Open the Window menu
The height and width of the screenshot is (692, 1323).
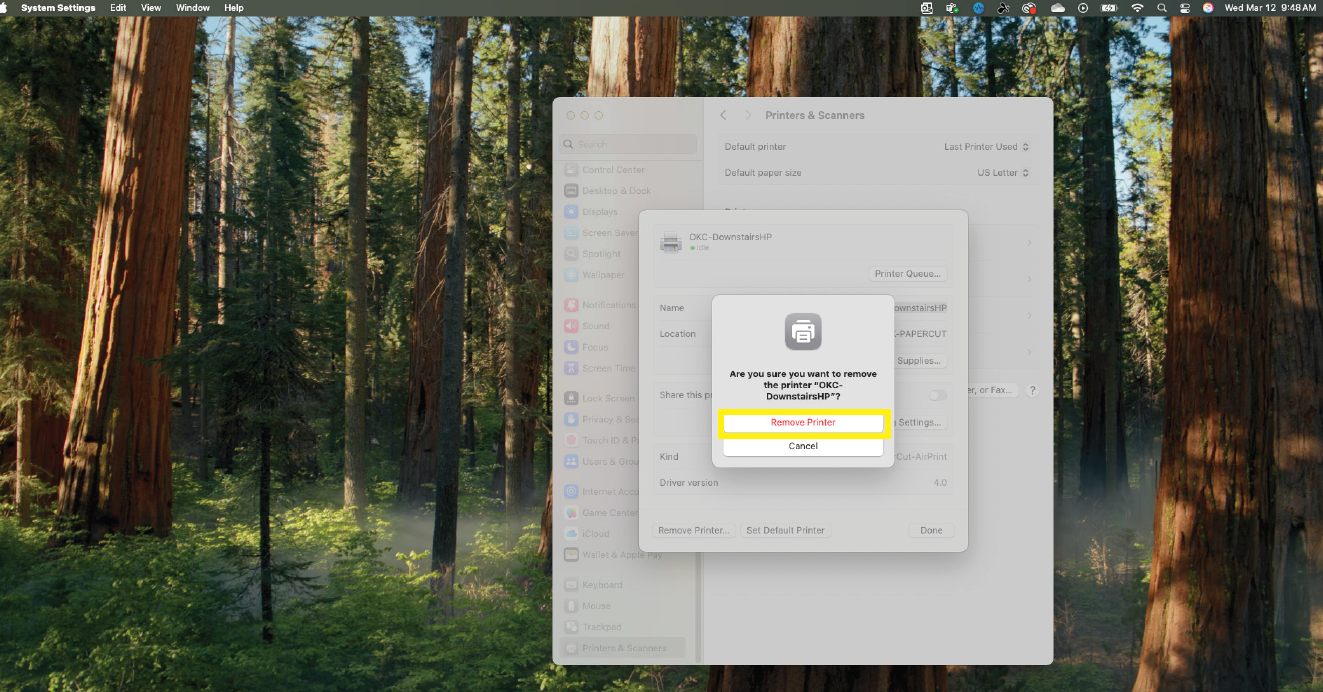pos(193,8)
